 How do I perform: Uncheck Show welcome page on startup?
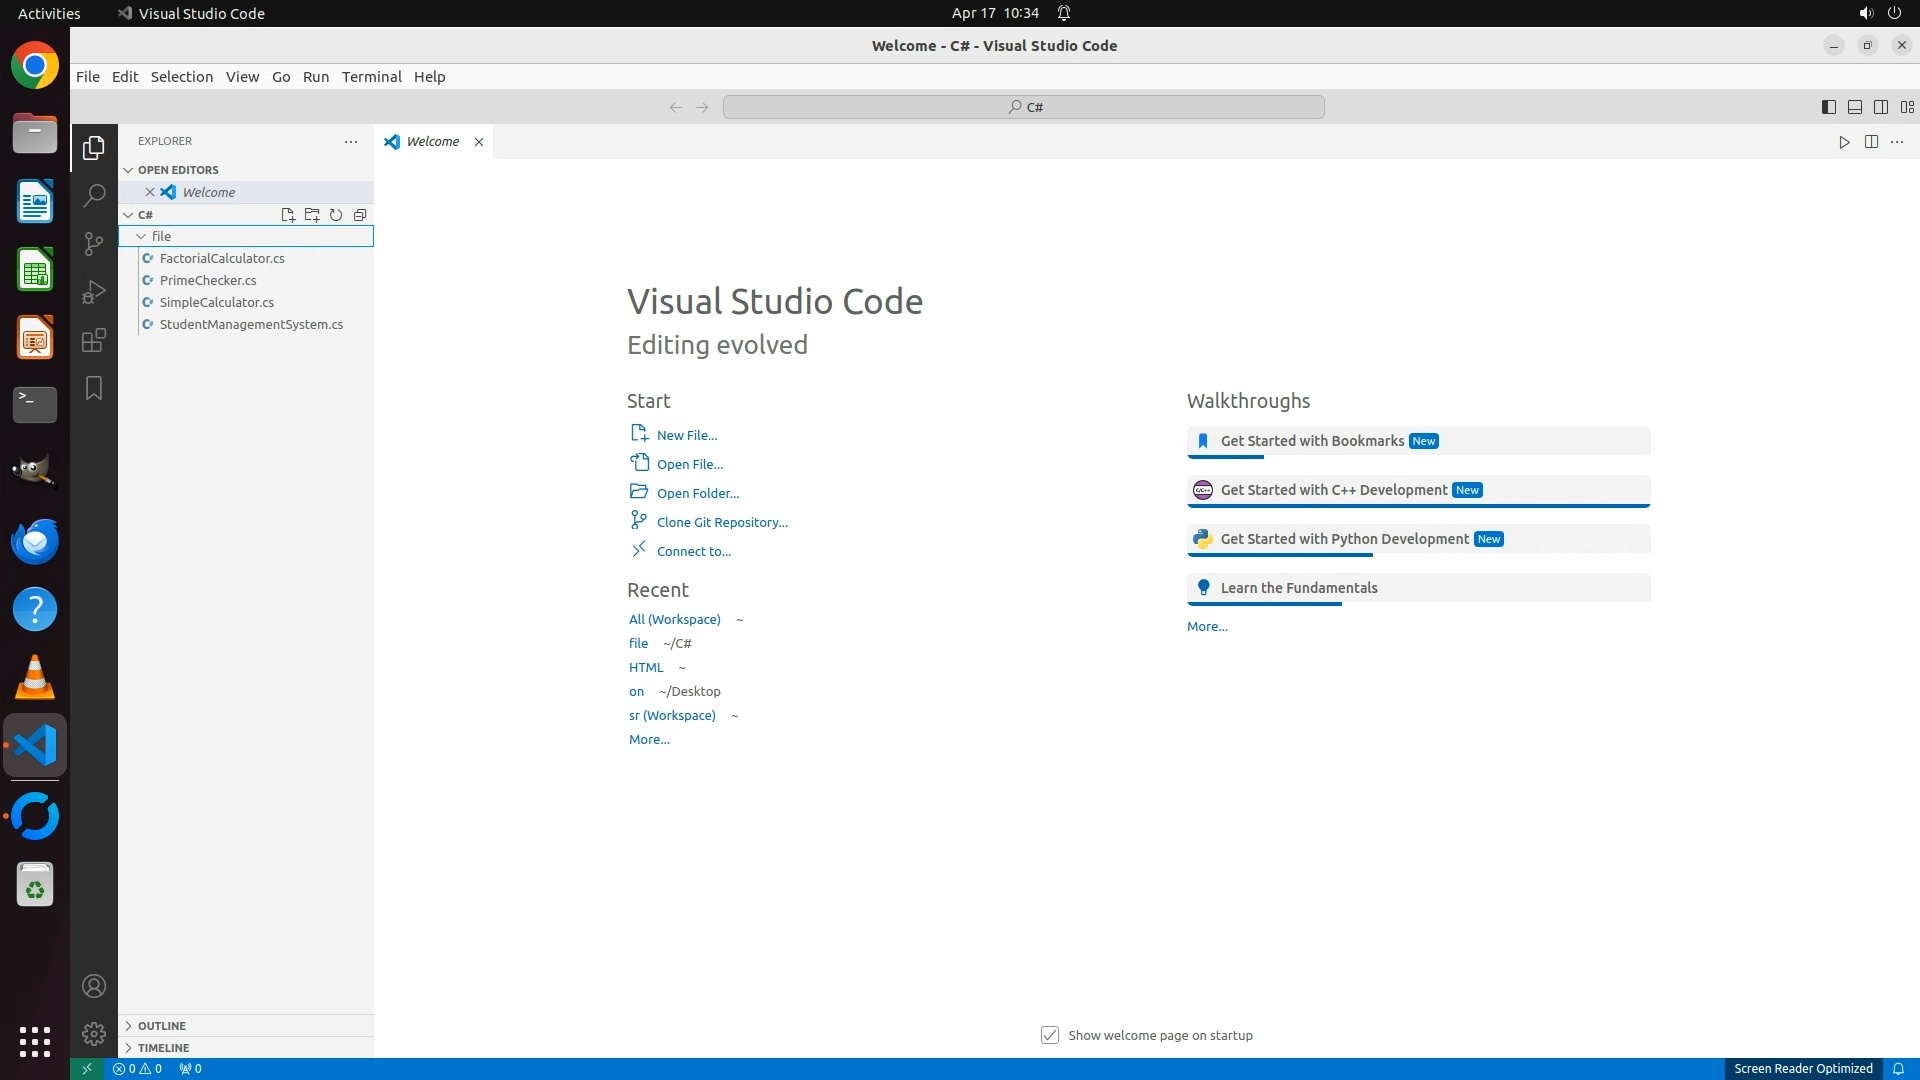pyautogui.click(x=1050, y=1035)
